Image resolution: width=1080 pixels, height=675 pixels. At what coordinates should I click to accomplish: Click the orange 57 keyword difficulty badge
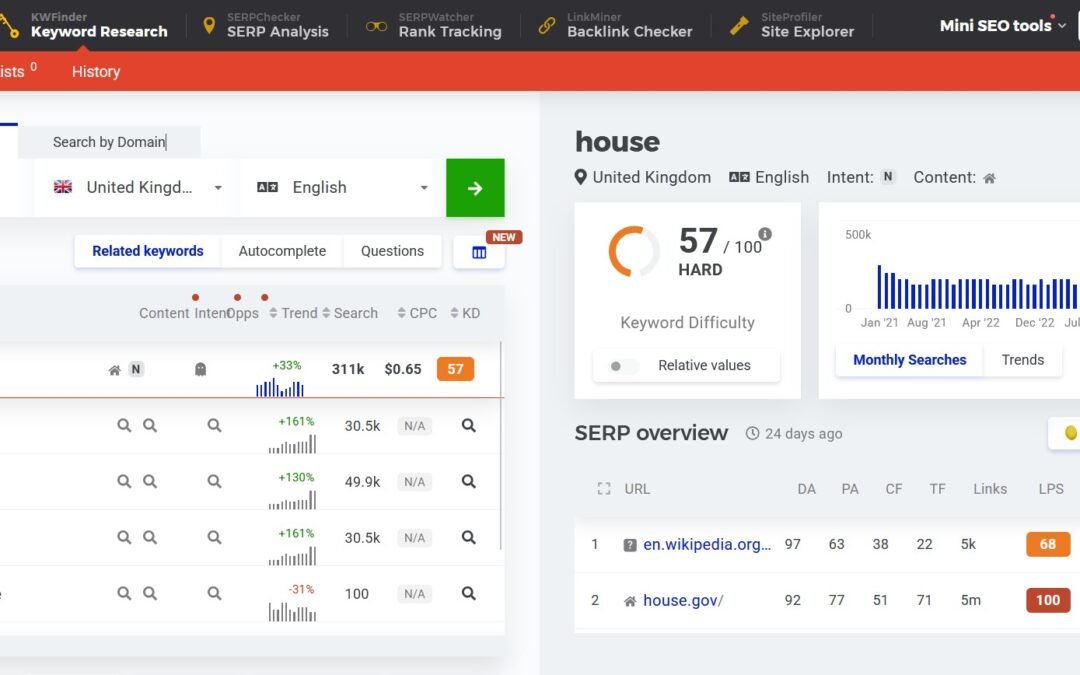pos(455,369)
